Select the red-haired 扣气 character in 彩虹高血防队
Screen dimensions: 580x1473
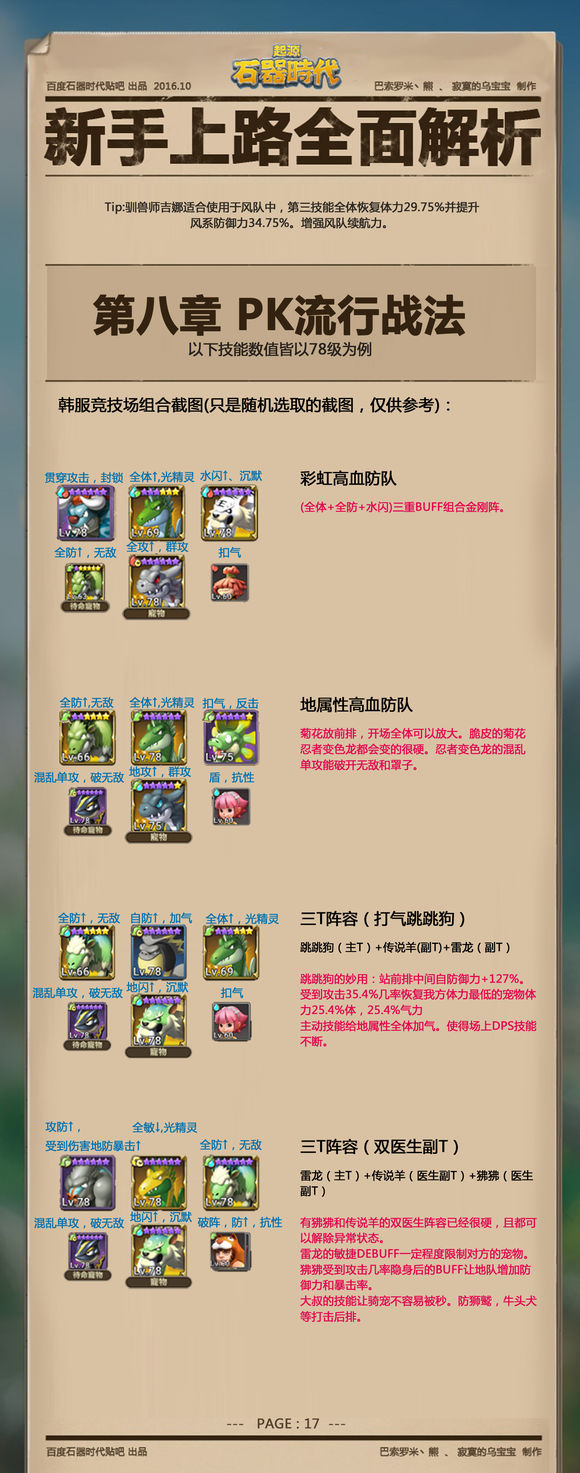click(230, 583)
